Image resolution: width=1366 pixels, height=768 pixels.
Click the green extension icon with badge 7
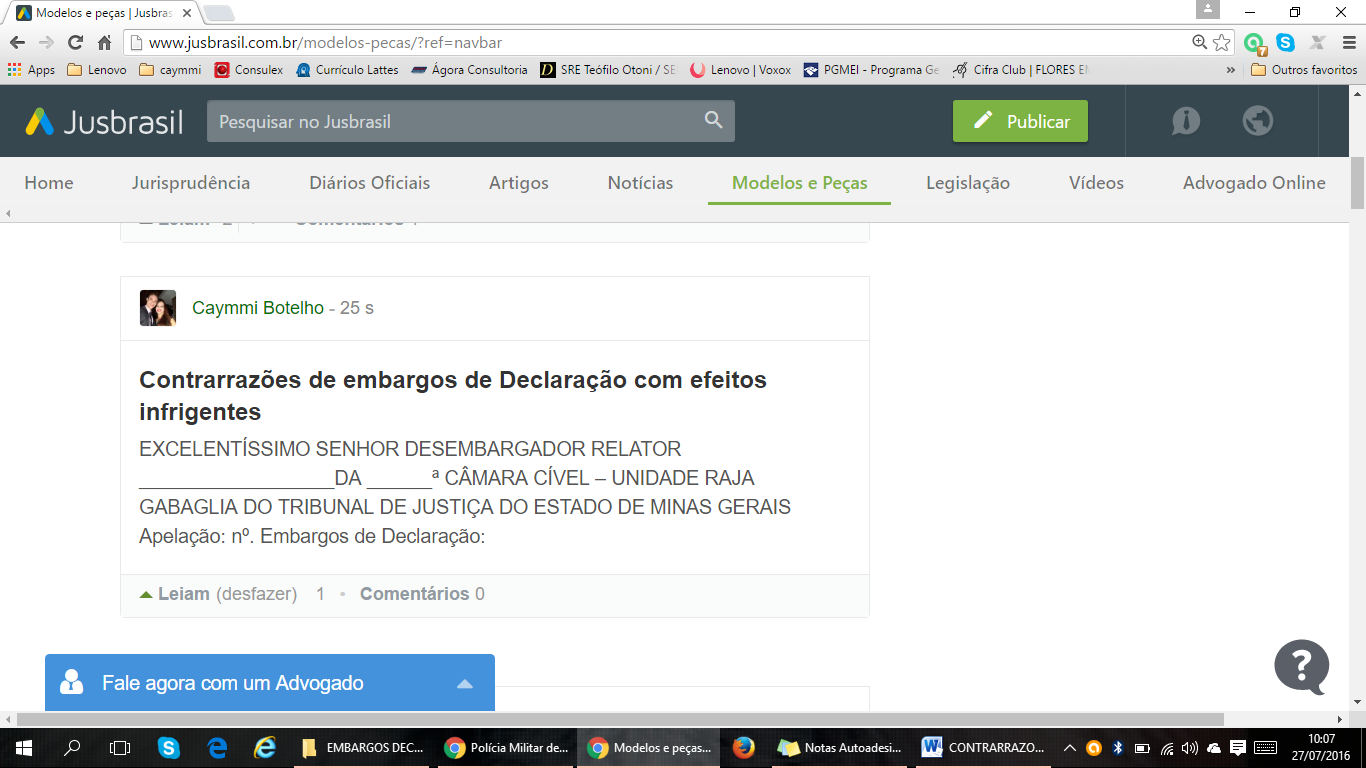pos(1255,44)
